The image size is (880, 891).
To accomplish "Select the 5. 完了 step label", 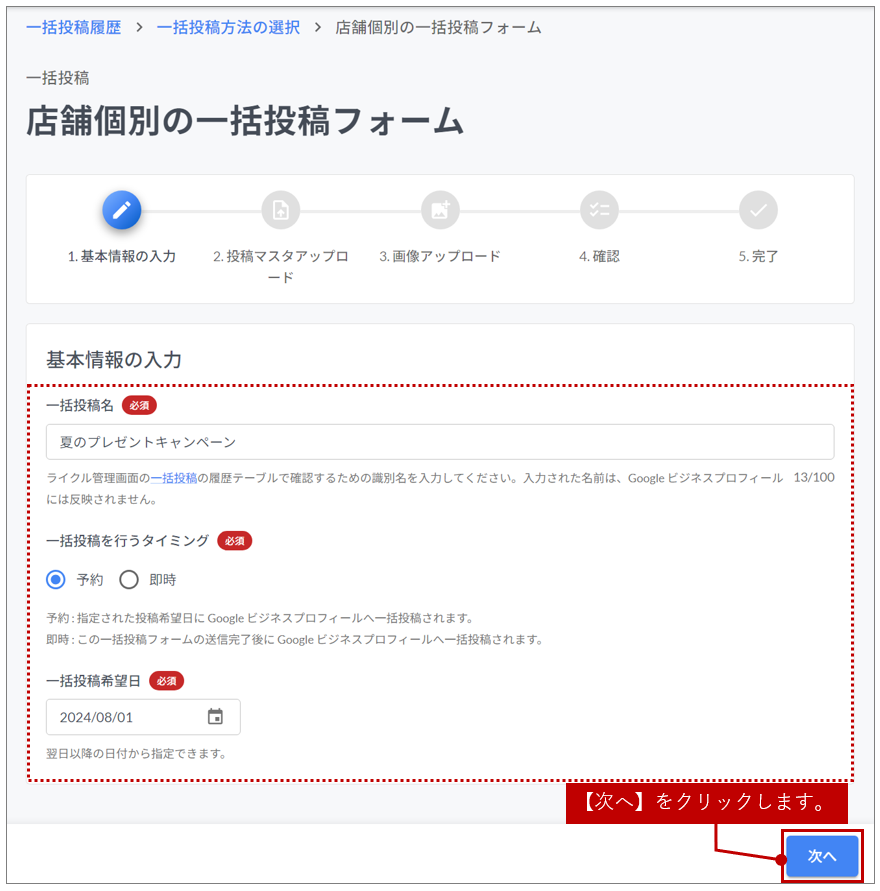I will click(758, 256).
